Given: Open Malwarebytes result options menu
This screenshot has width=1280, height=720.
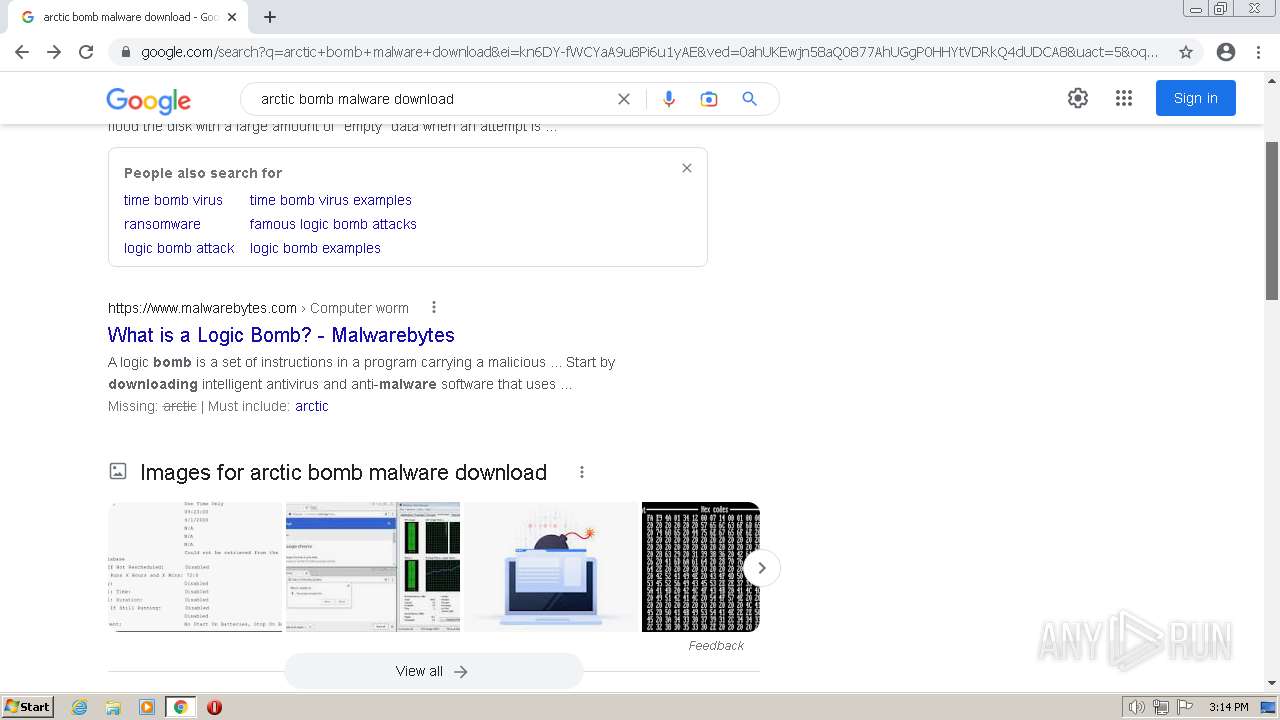Looking at the screenshot, I should tap(434, 307).
